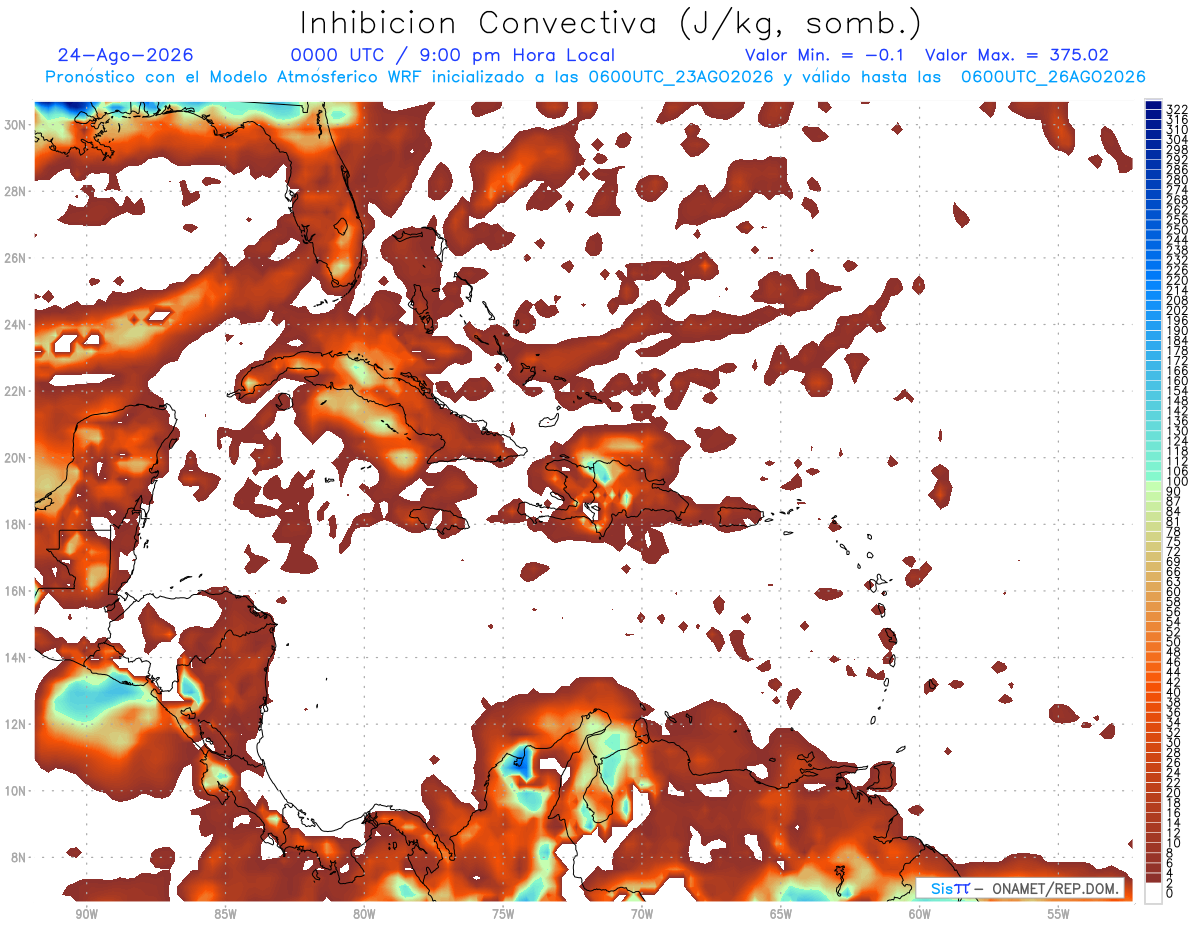Click the SisTT - ONAMET/REP.DOM. credit box
Screen dimensions: 1200x927
tap(1021, 888)
